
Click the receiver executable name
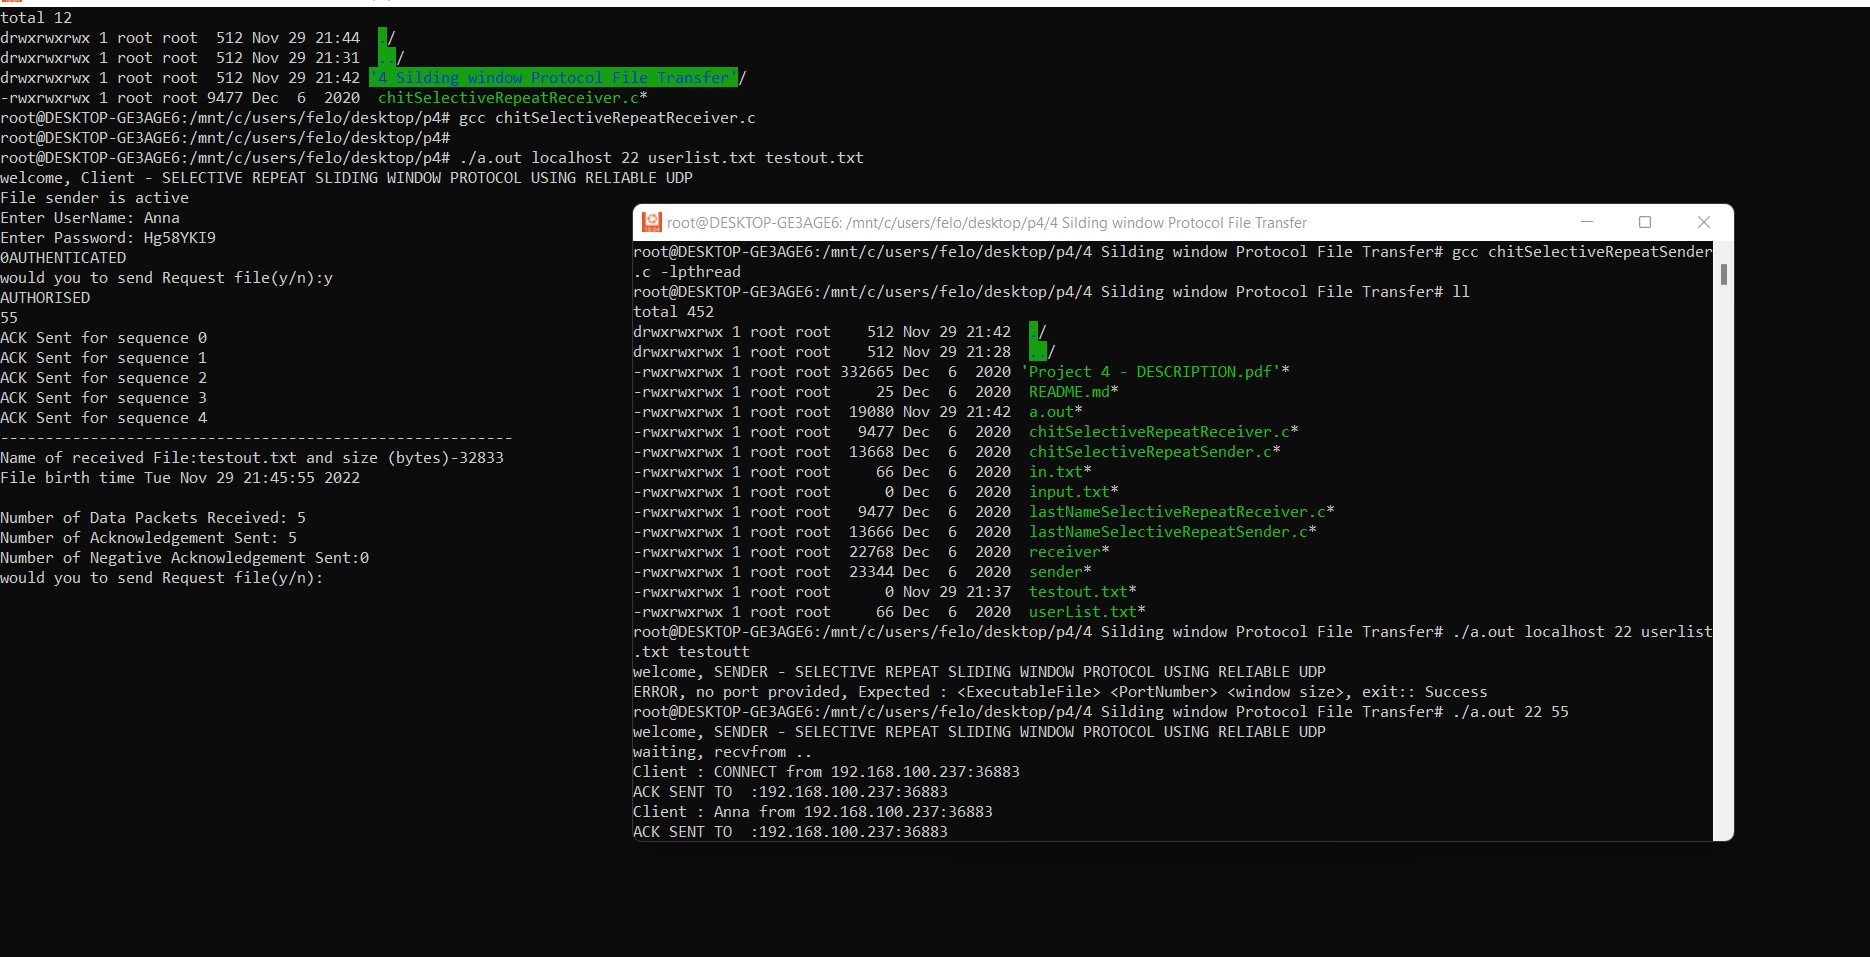click(1065, 552)
